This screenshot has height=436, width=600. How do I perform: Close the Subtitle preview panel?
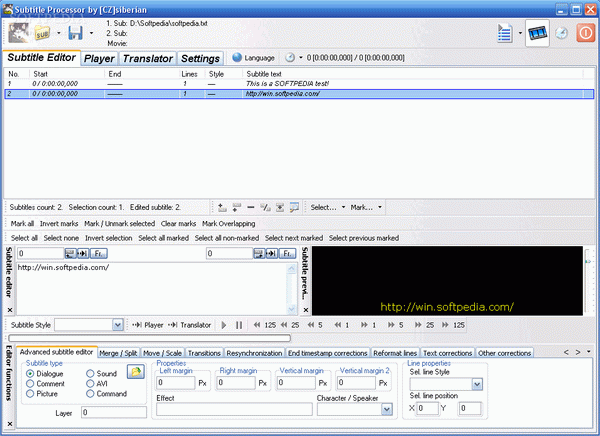click(306, 310)
